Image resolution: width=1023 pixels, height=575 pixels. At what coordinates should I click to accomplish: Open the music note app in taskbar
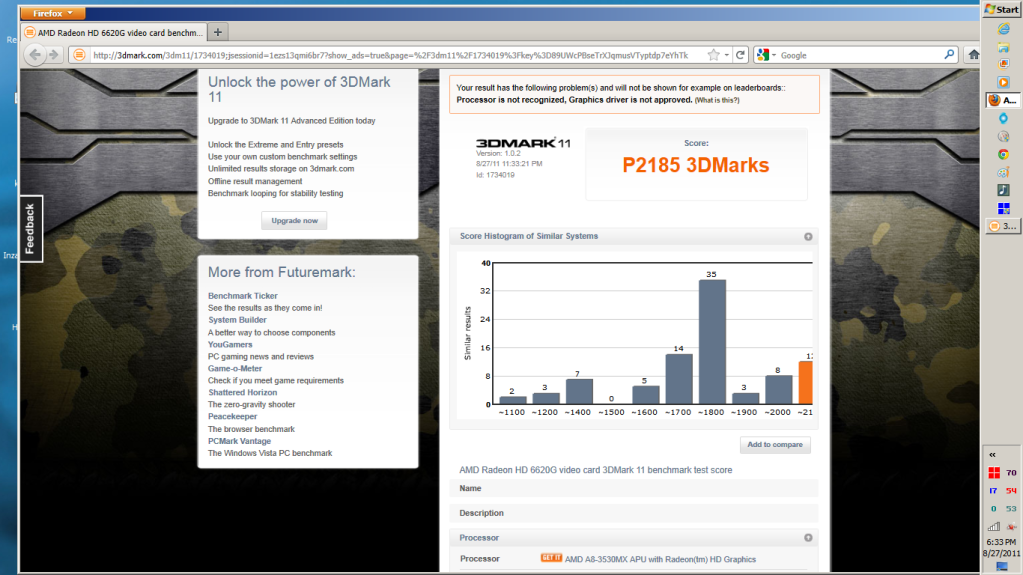click(x=1003, y=190)
